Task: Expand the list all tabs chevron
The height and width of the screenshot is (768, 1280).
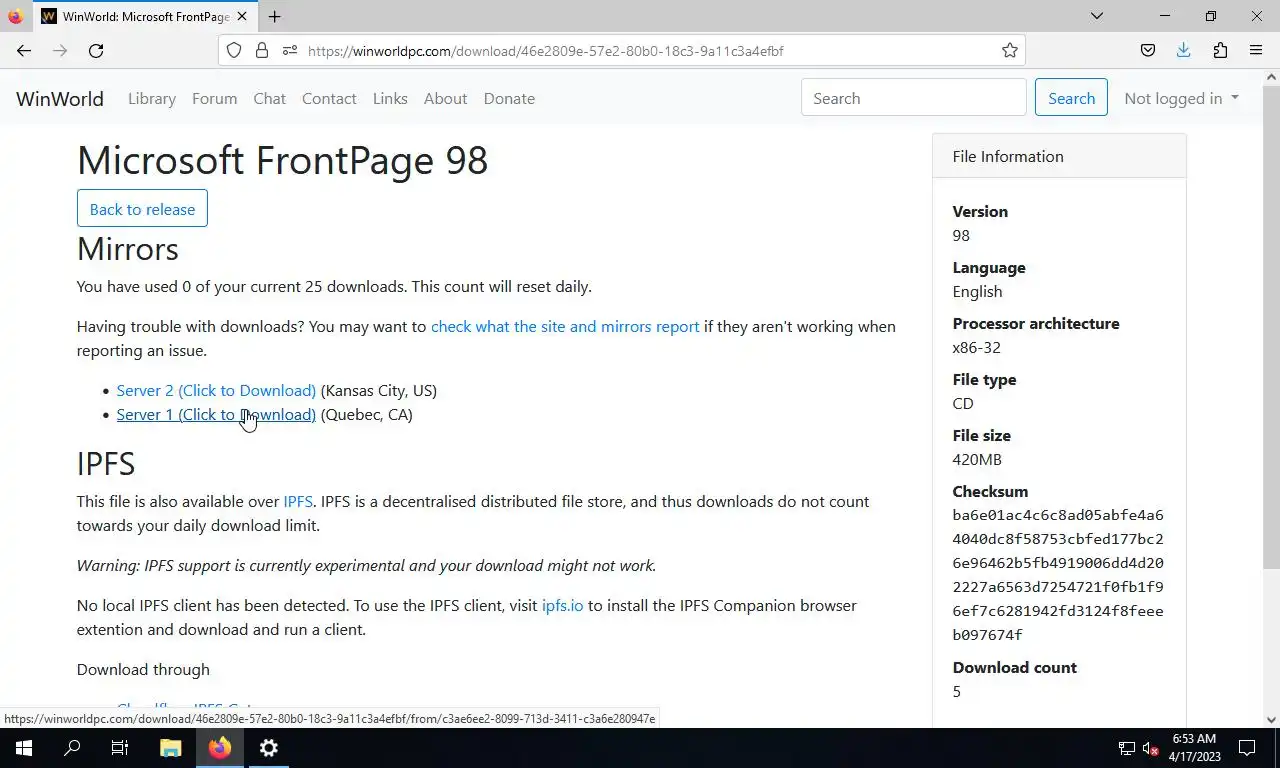Action: [1097, 16]
